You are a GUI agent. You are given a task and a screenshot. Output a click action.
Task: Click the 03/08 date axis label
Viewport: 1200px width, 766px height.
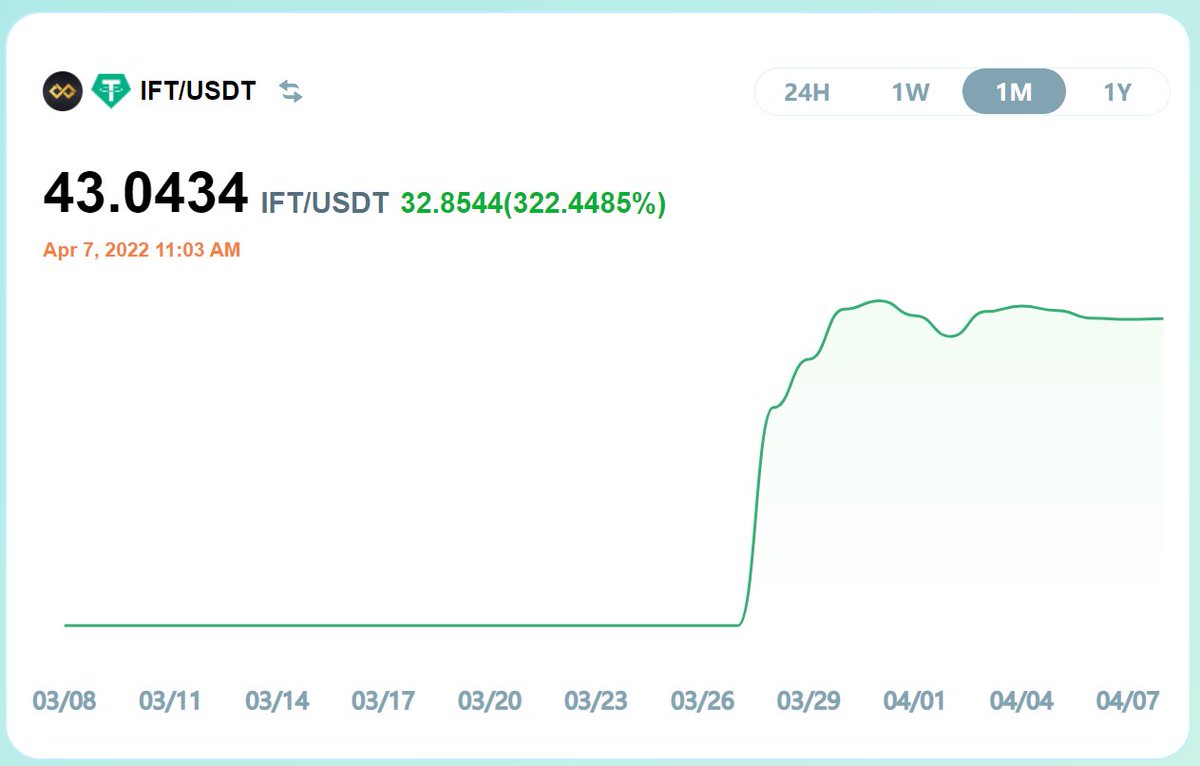pos(64,701)
